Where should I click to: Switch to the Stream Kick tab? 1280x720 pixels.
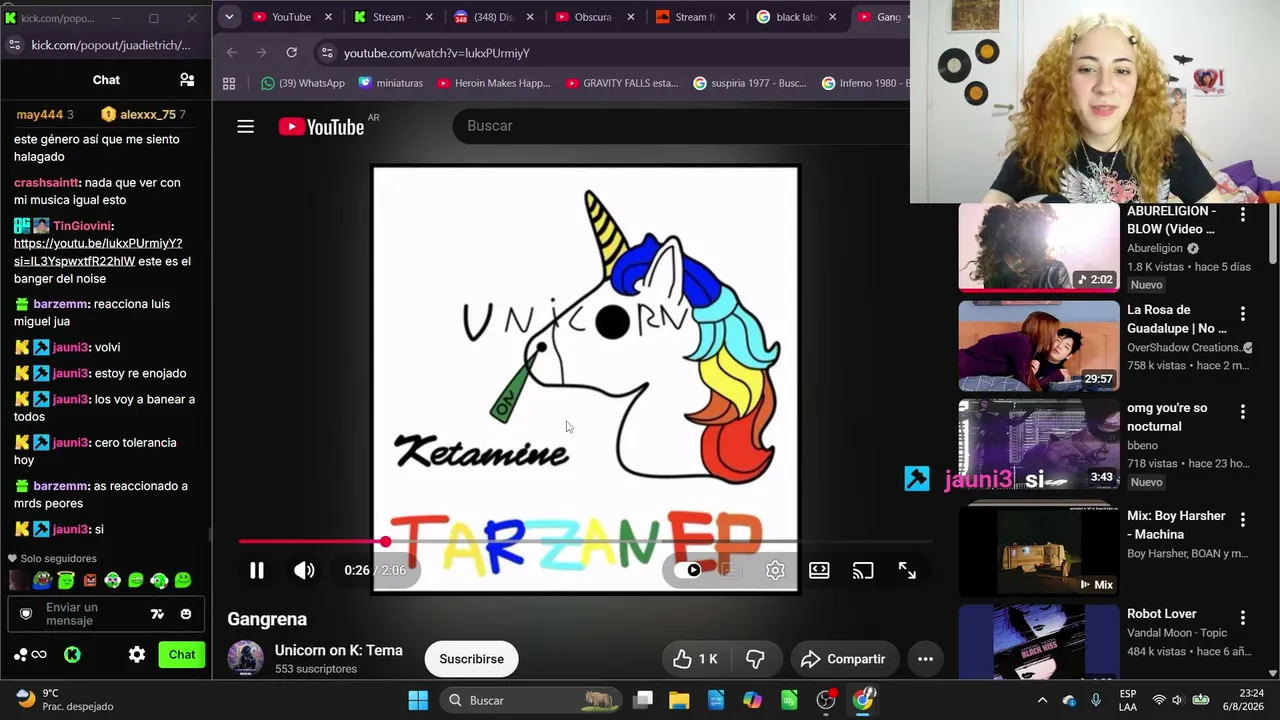(x=381, y=17)
